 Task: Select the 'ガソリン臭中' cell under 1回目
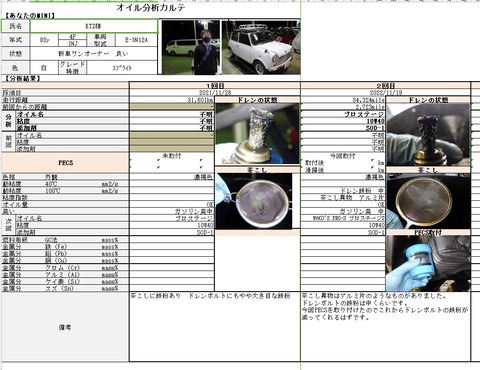pyautogui.click(x=172, y=211)
